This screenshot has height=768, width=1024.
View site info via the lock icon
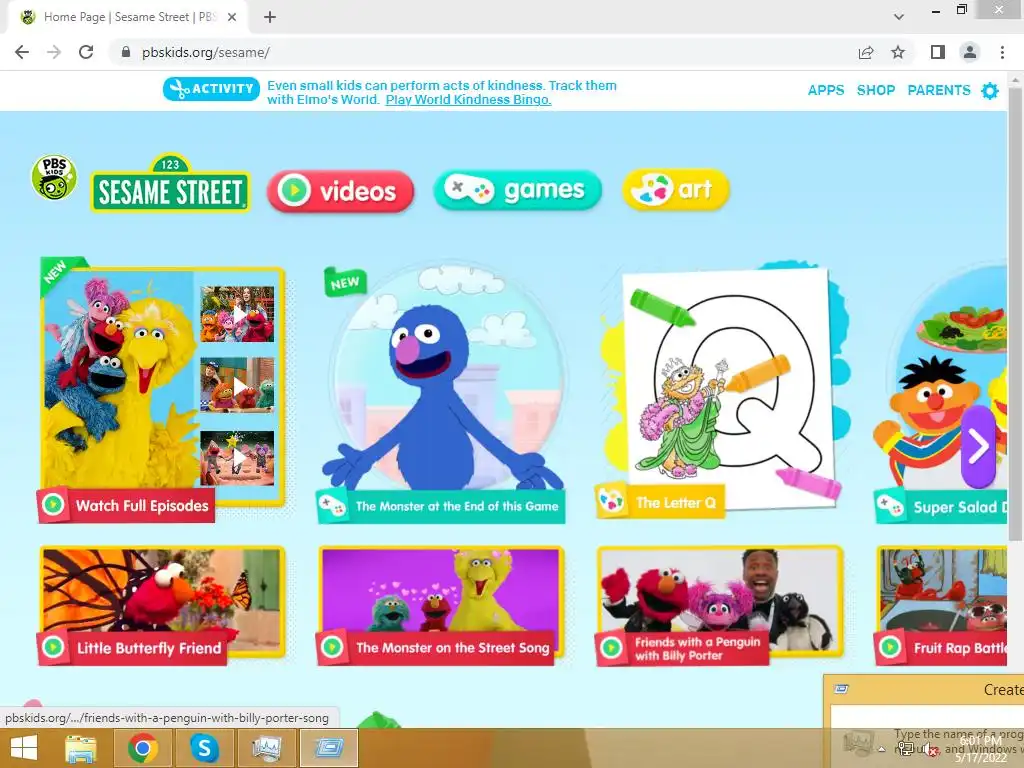coord(126,52)
